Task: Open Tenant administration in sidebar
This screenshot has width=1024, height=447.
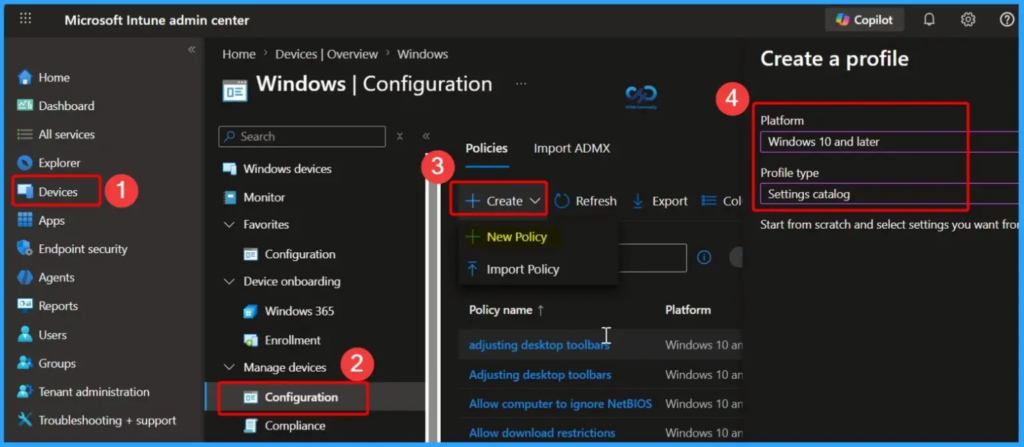Action: click(x=84, y=392)
